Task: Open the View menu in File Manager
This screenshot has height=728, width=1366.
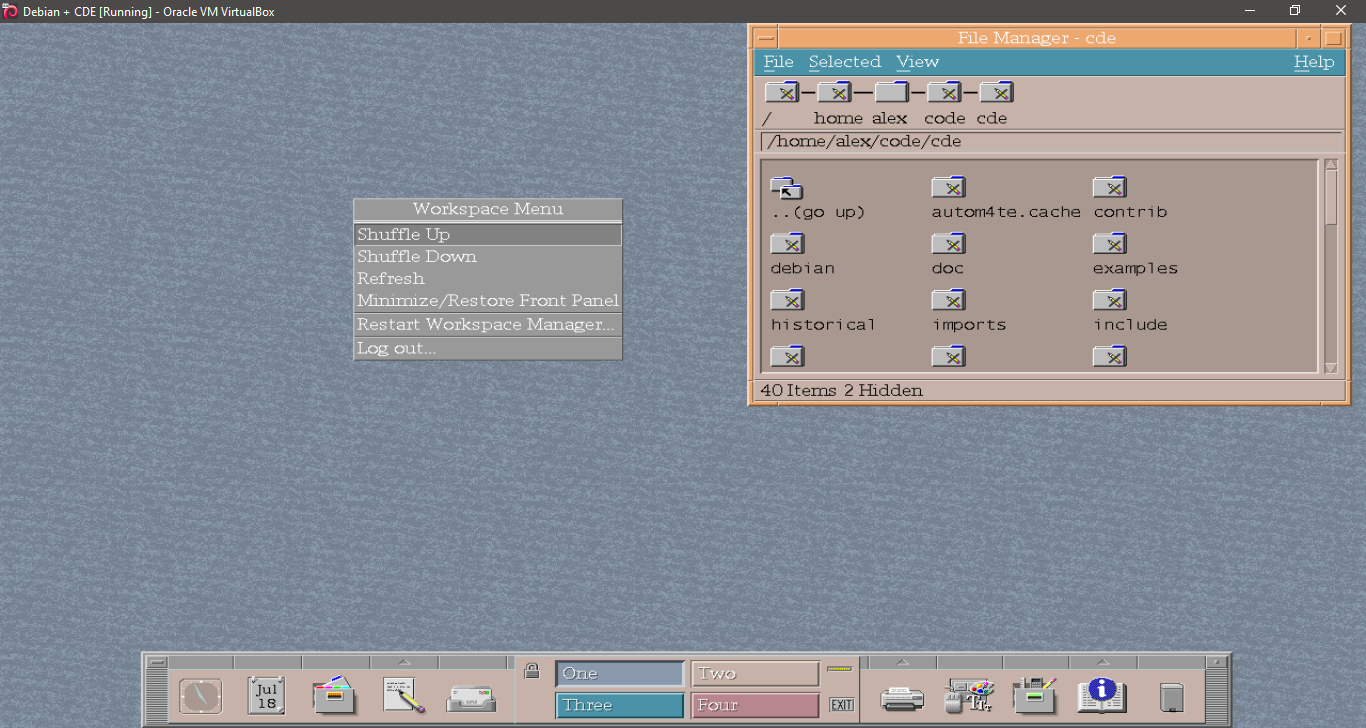Action: 917,62
